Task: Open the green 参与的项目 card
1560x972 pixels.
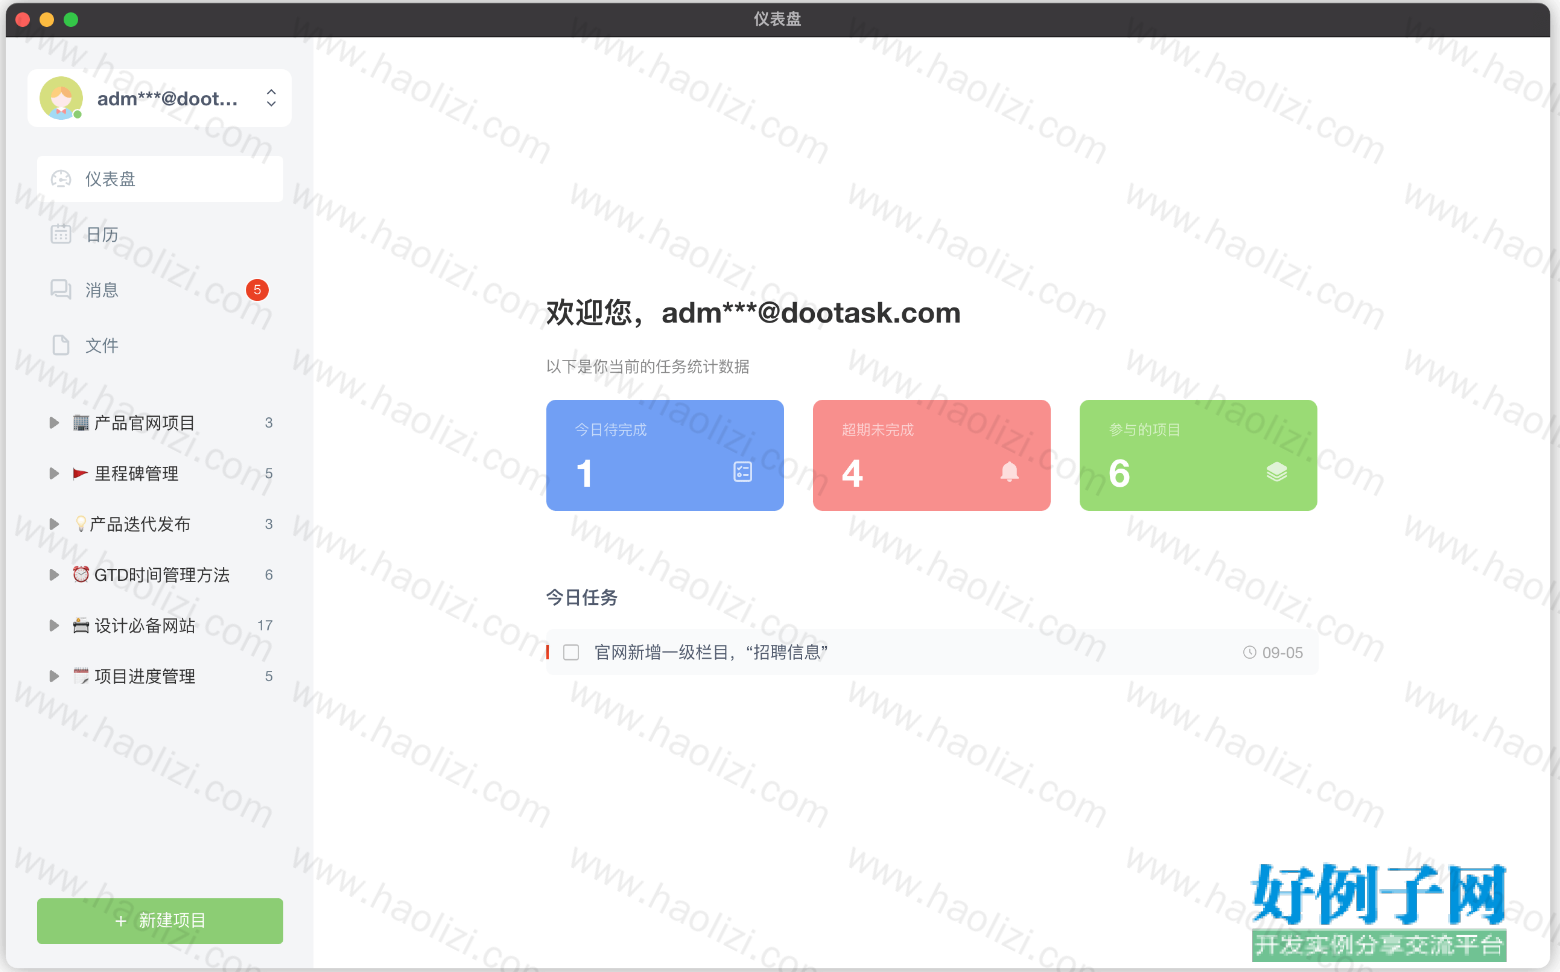Action: [1198, 455]
